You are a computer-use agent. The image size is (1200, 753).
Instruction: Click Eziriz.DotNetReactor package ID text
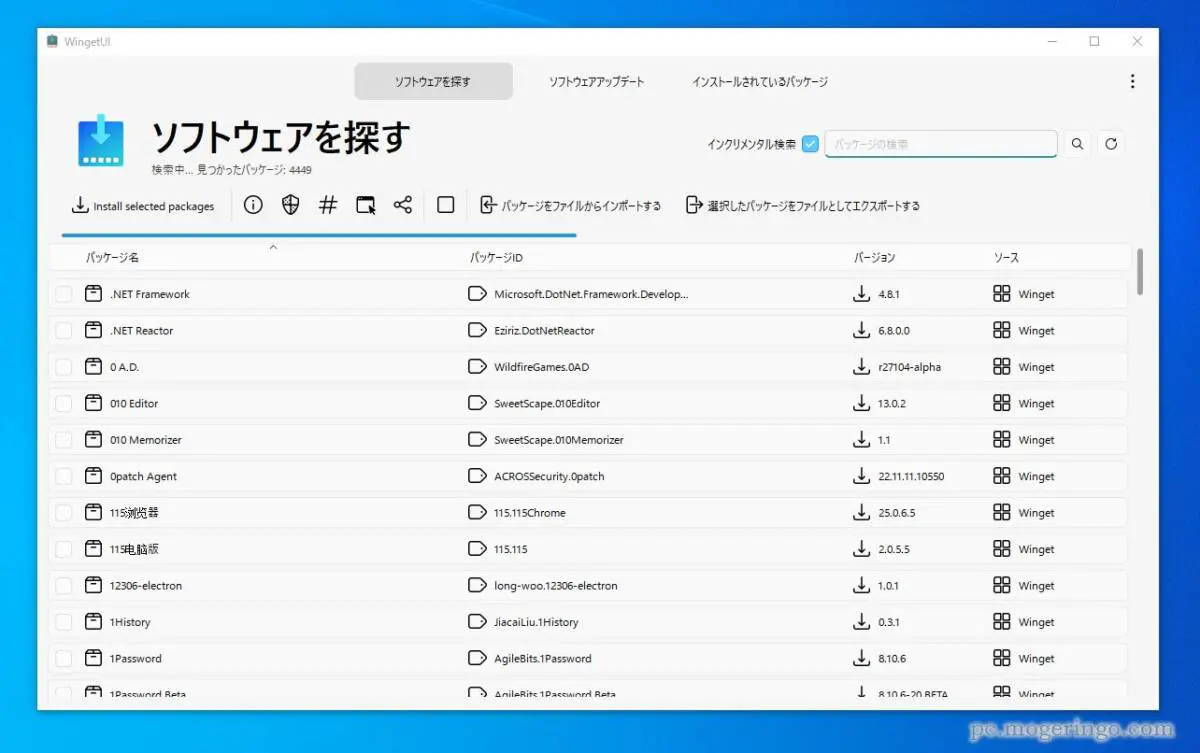[x=544, y=330]
